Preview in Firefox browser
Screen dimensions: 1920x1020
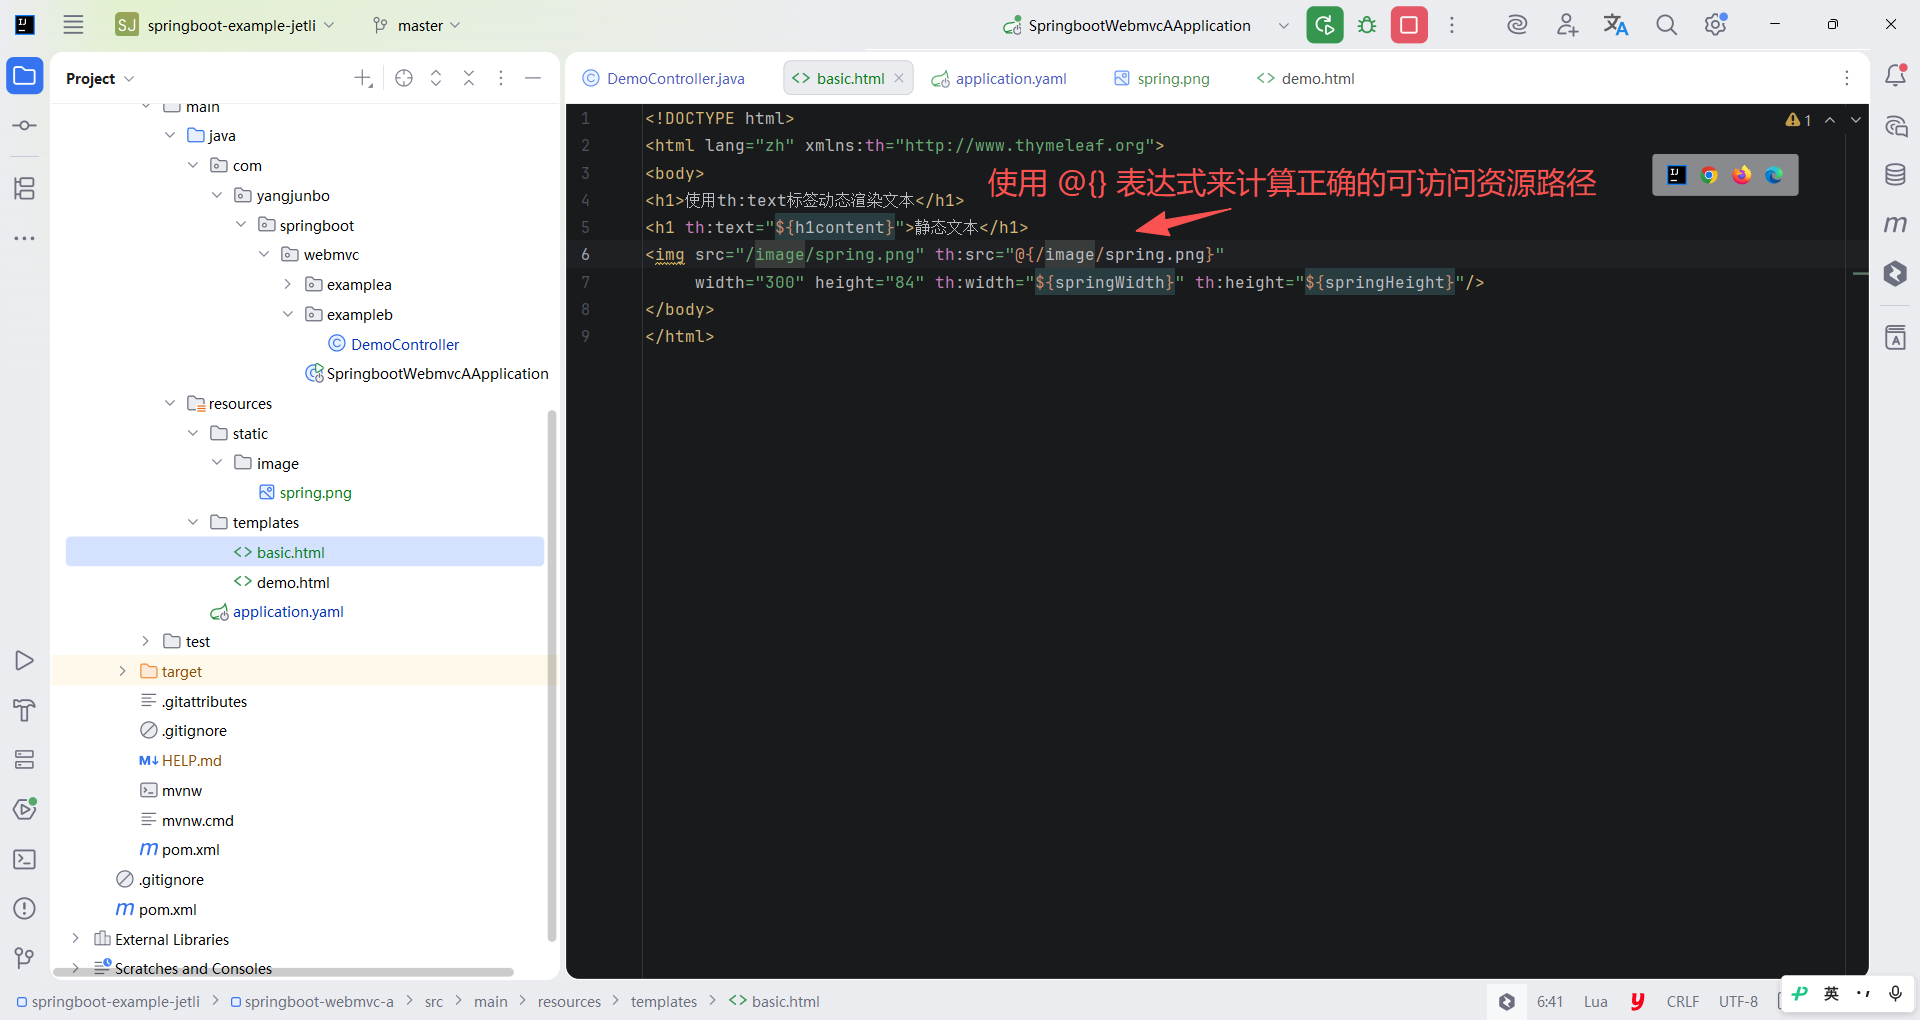(1742, 175)
